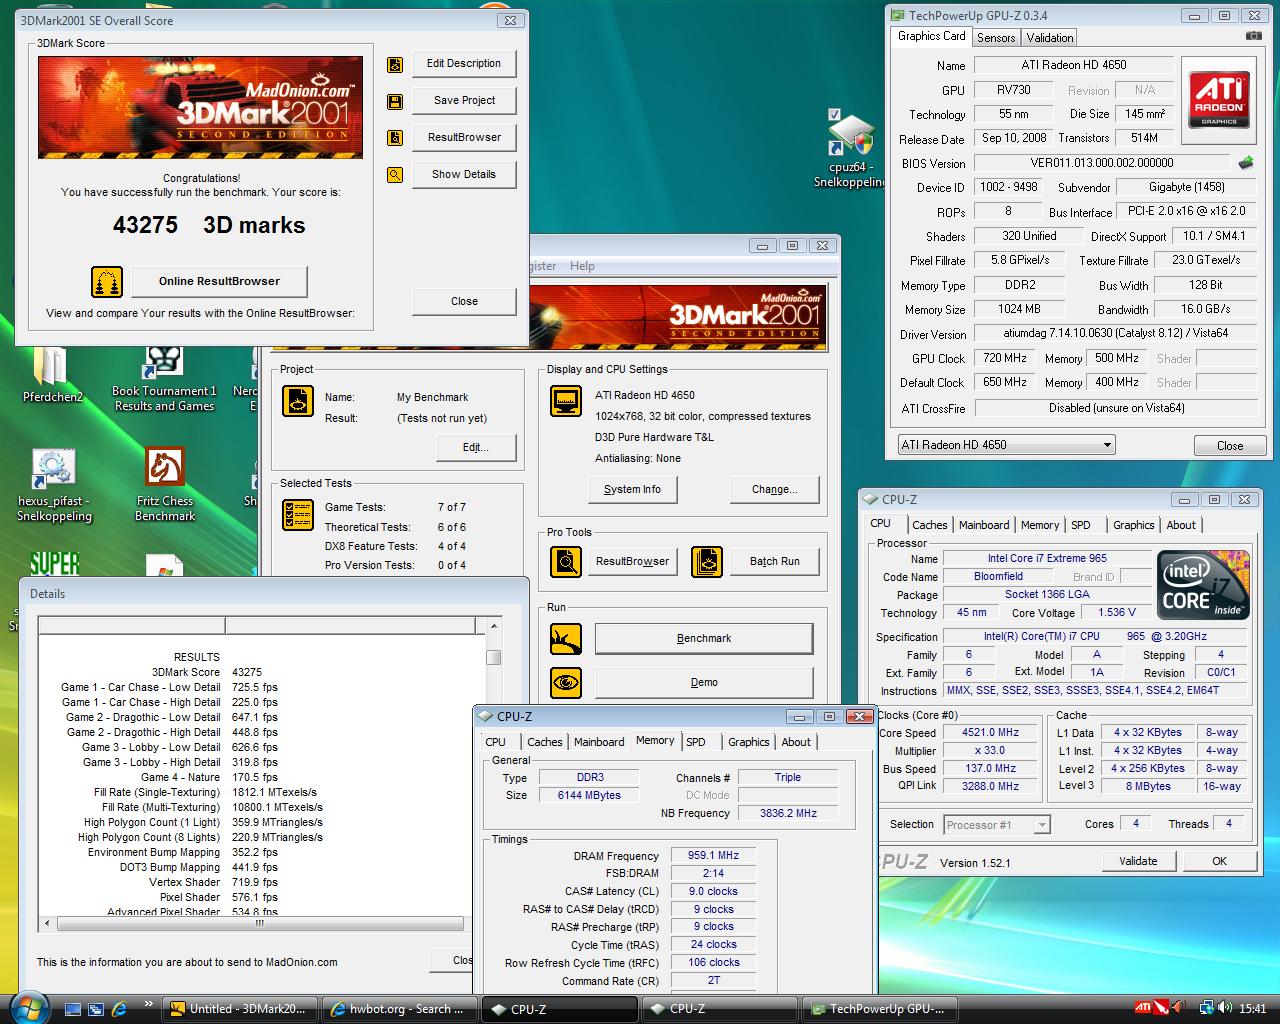
Task: Click the Show Desktop quick launch icon
Action: pyautogui.click(x=72, y=1009)
